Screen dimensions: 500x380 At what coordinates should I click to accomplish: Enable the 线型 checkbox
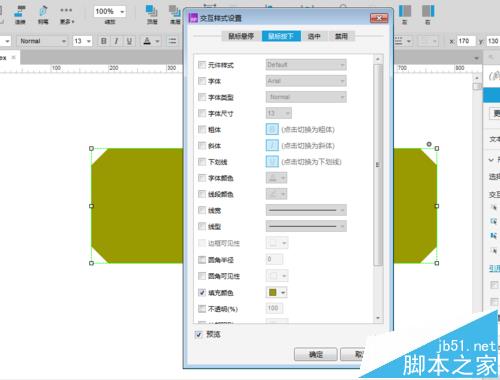pyautogui.click(x=202, y=226)
